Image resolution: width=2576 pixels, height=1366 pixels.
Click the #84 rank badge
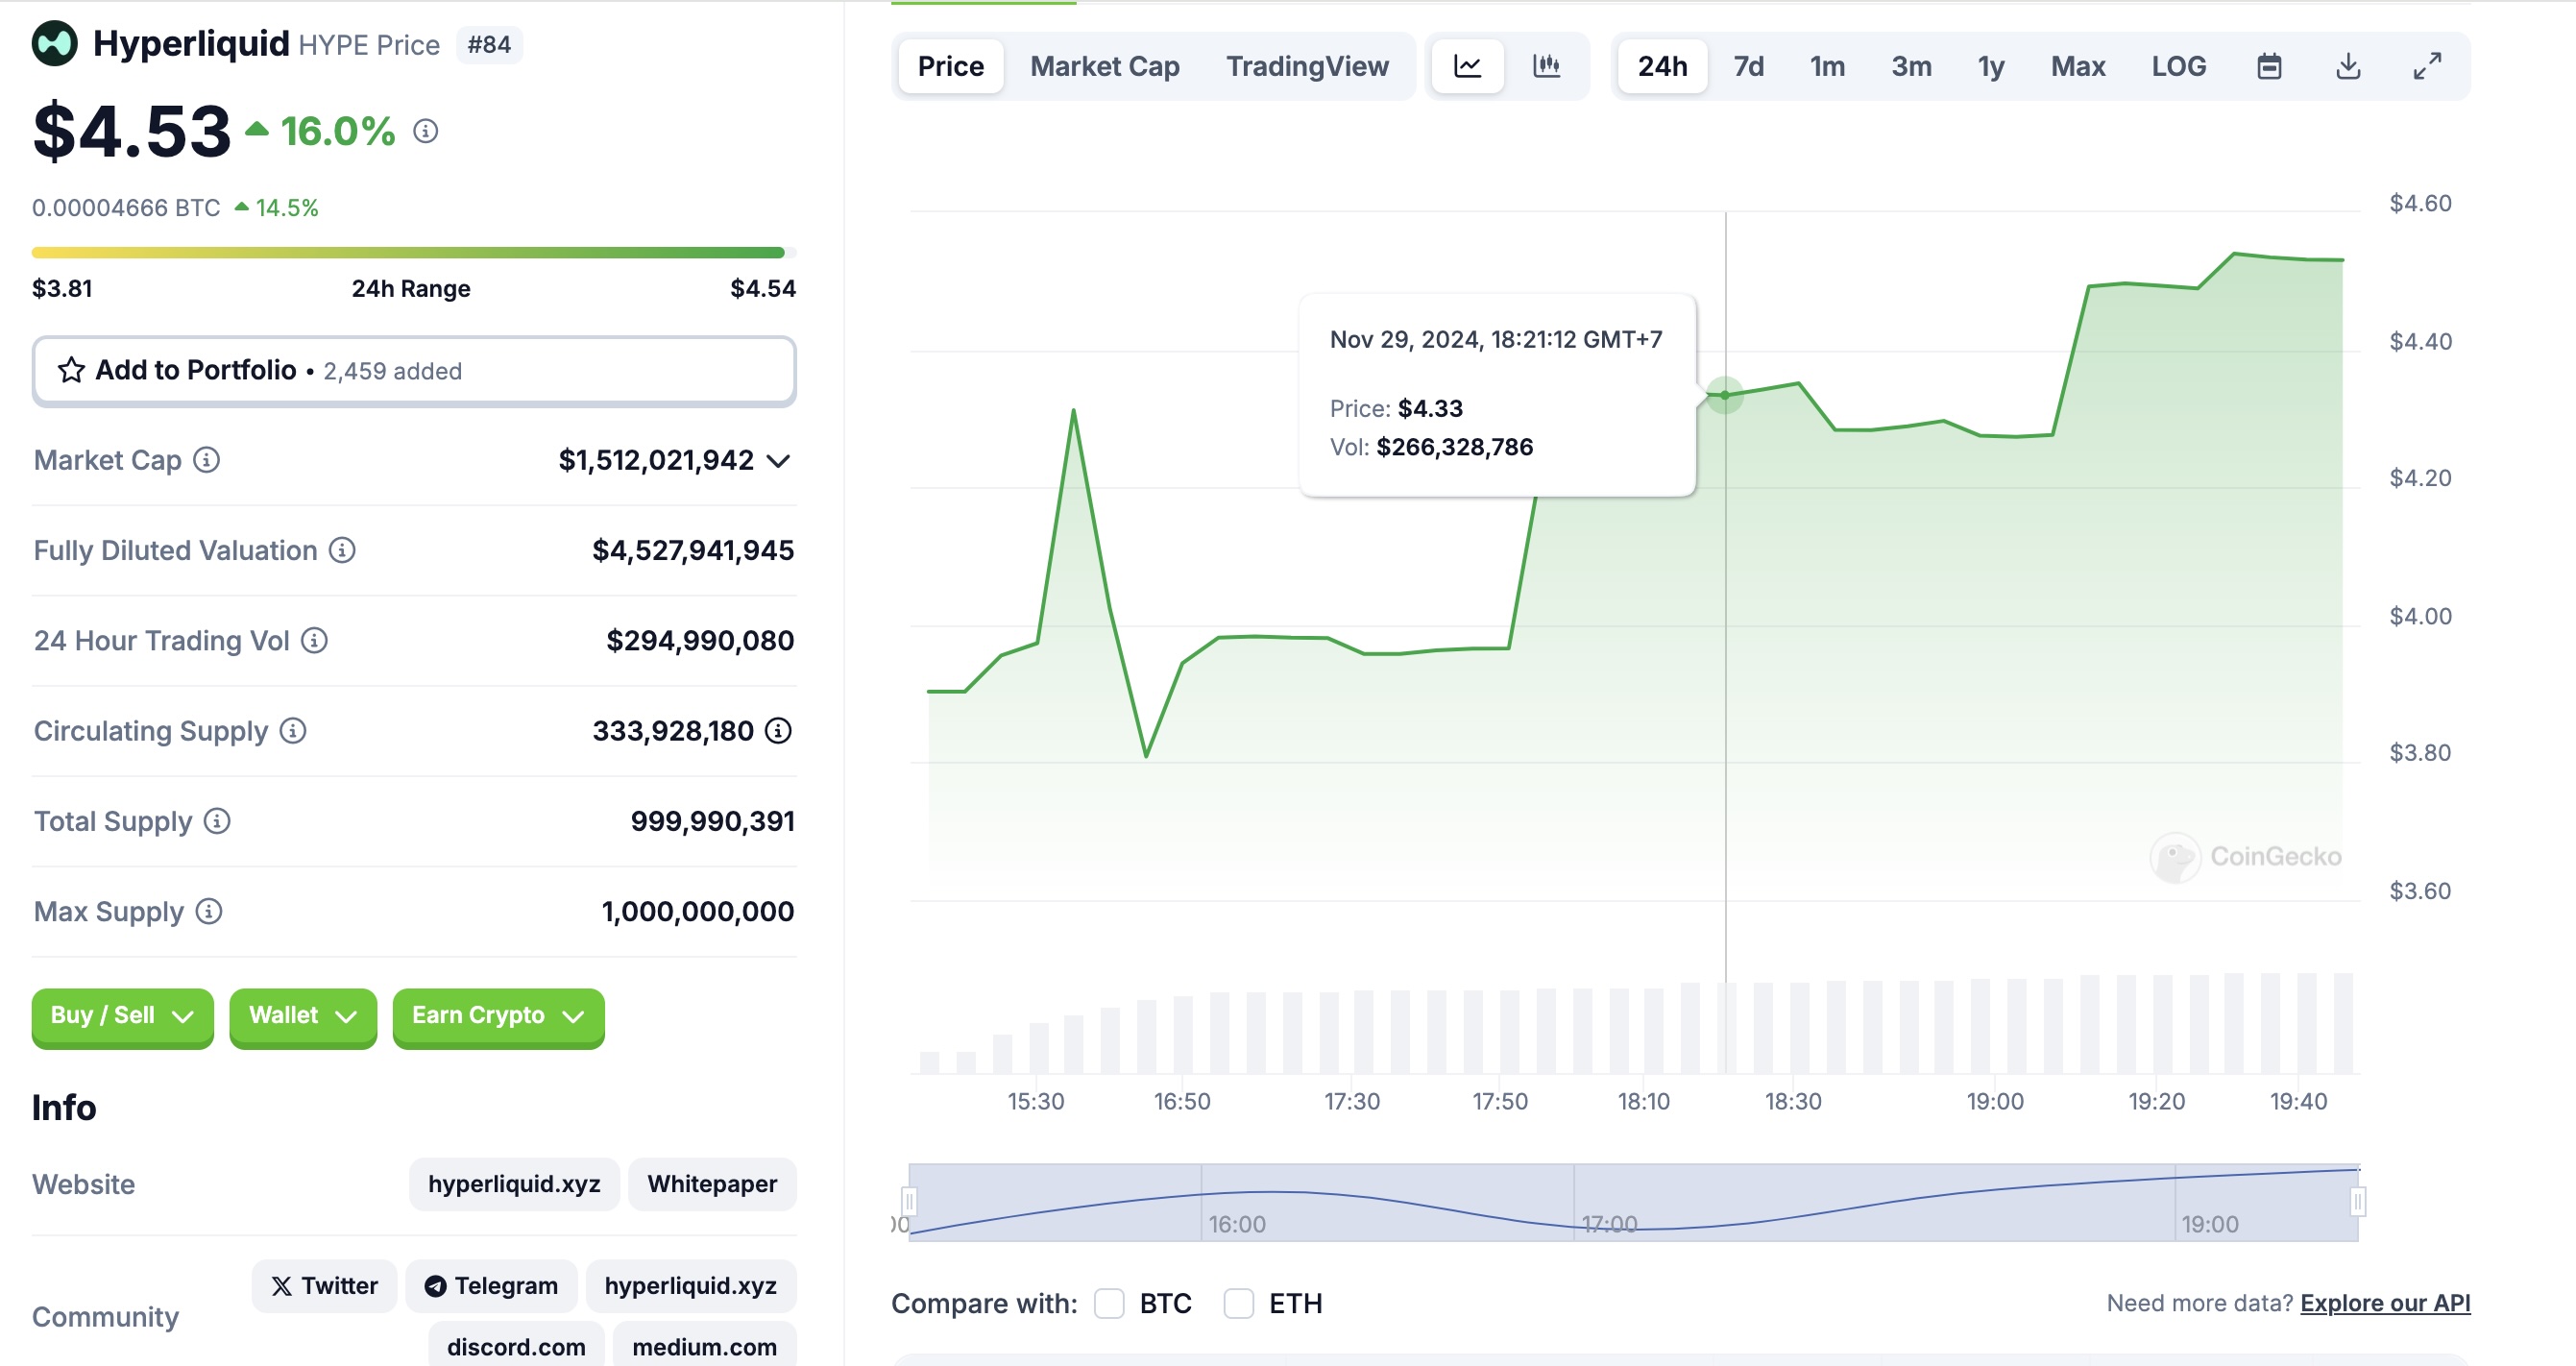tap(489, 45)
